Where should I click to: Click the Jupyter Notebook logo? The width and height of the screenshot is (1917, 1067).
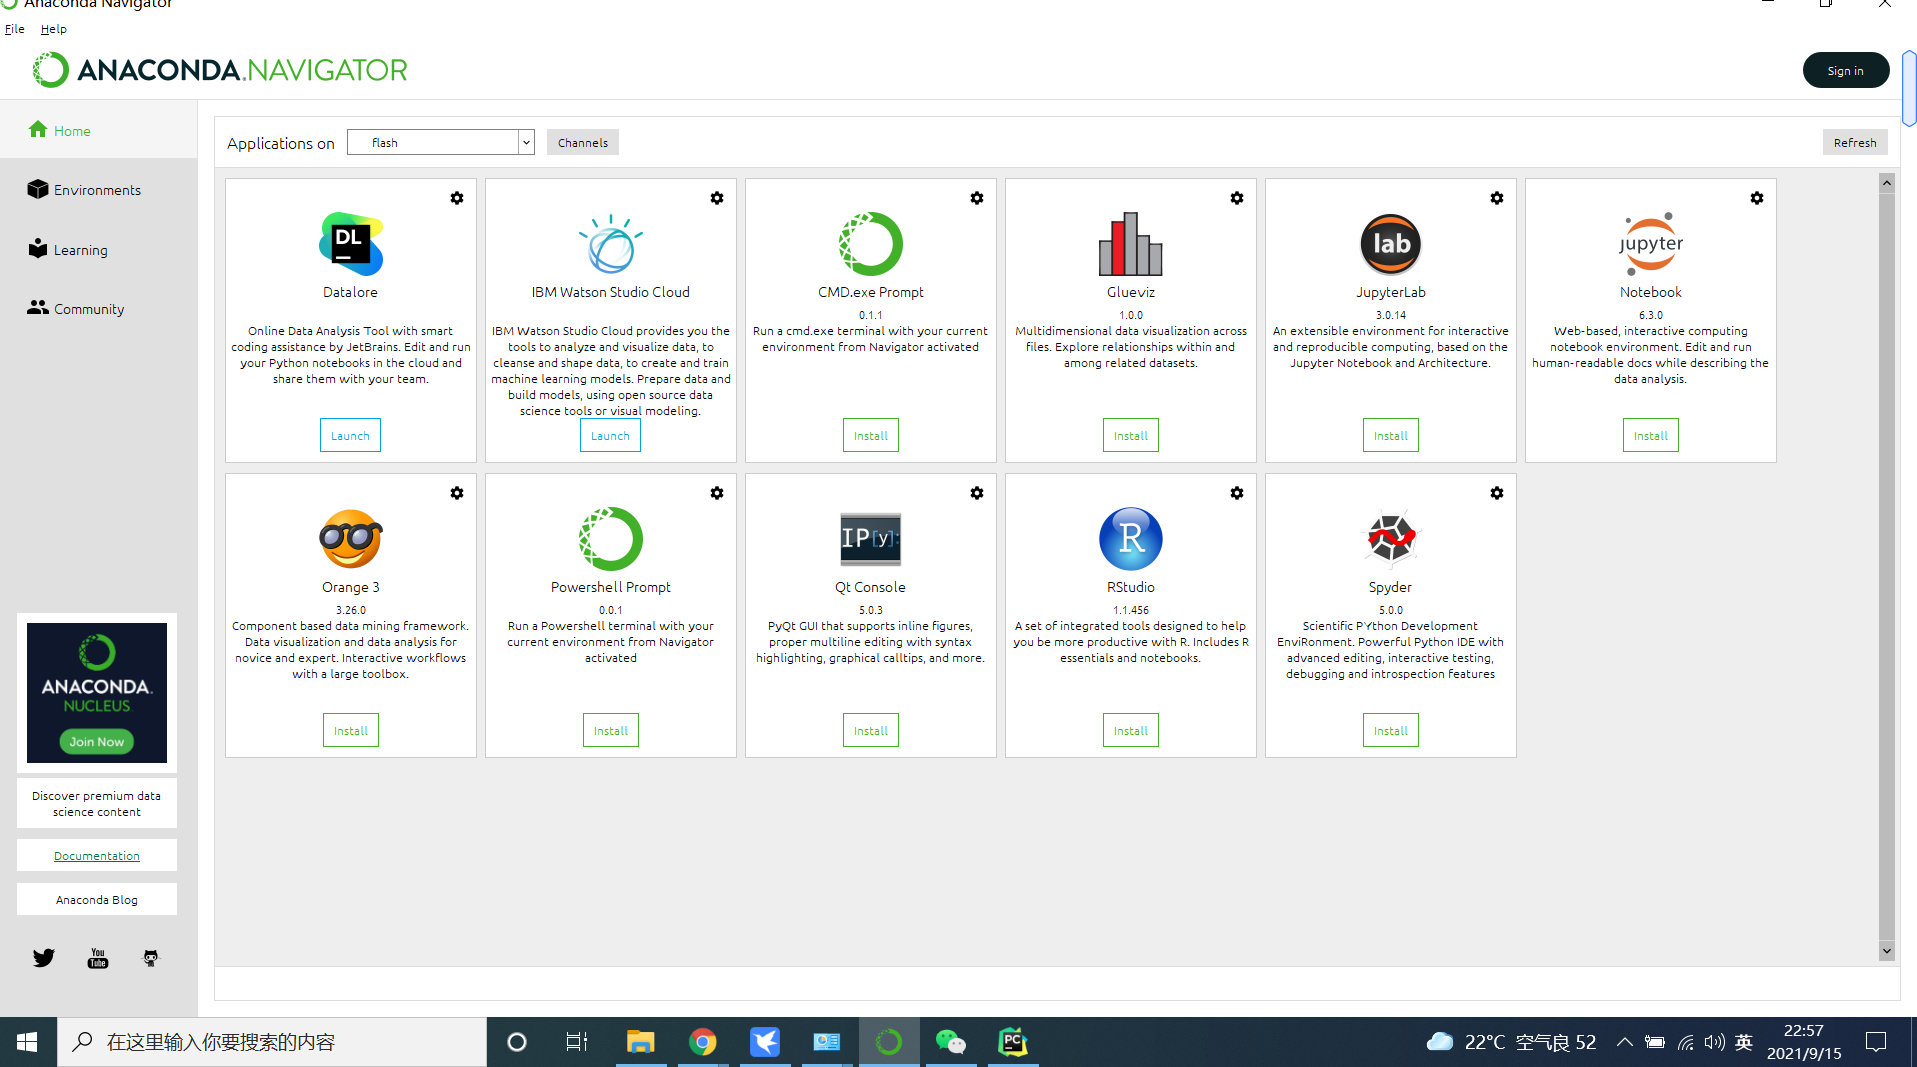point(1651,243)
